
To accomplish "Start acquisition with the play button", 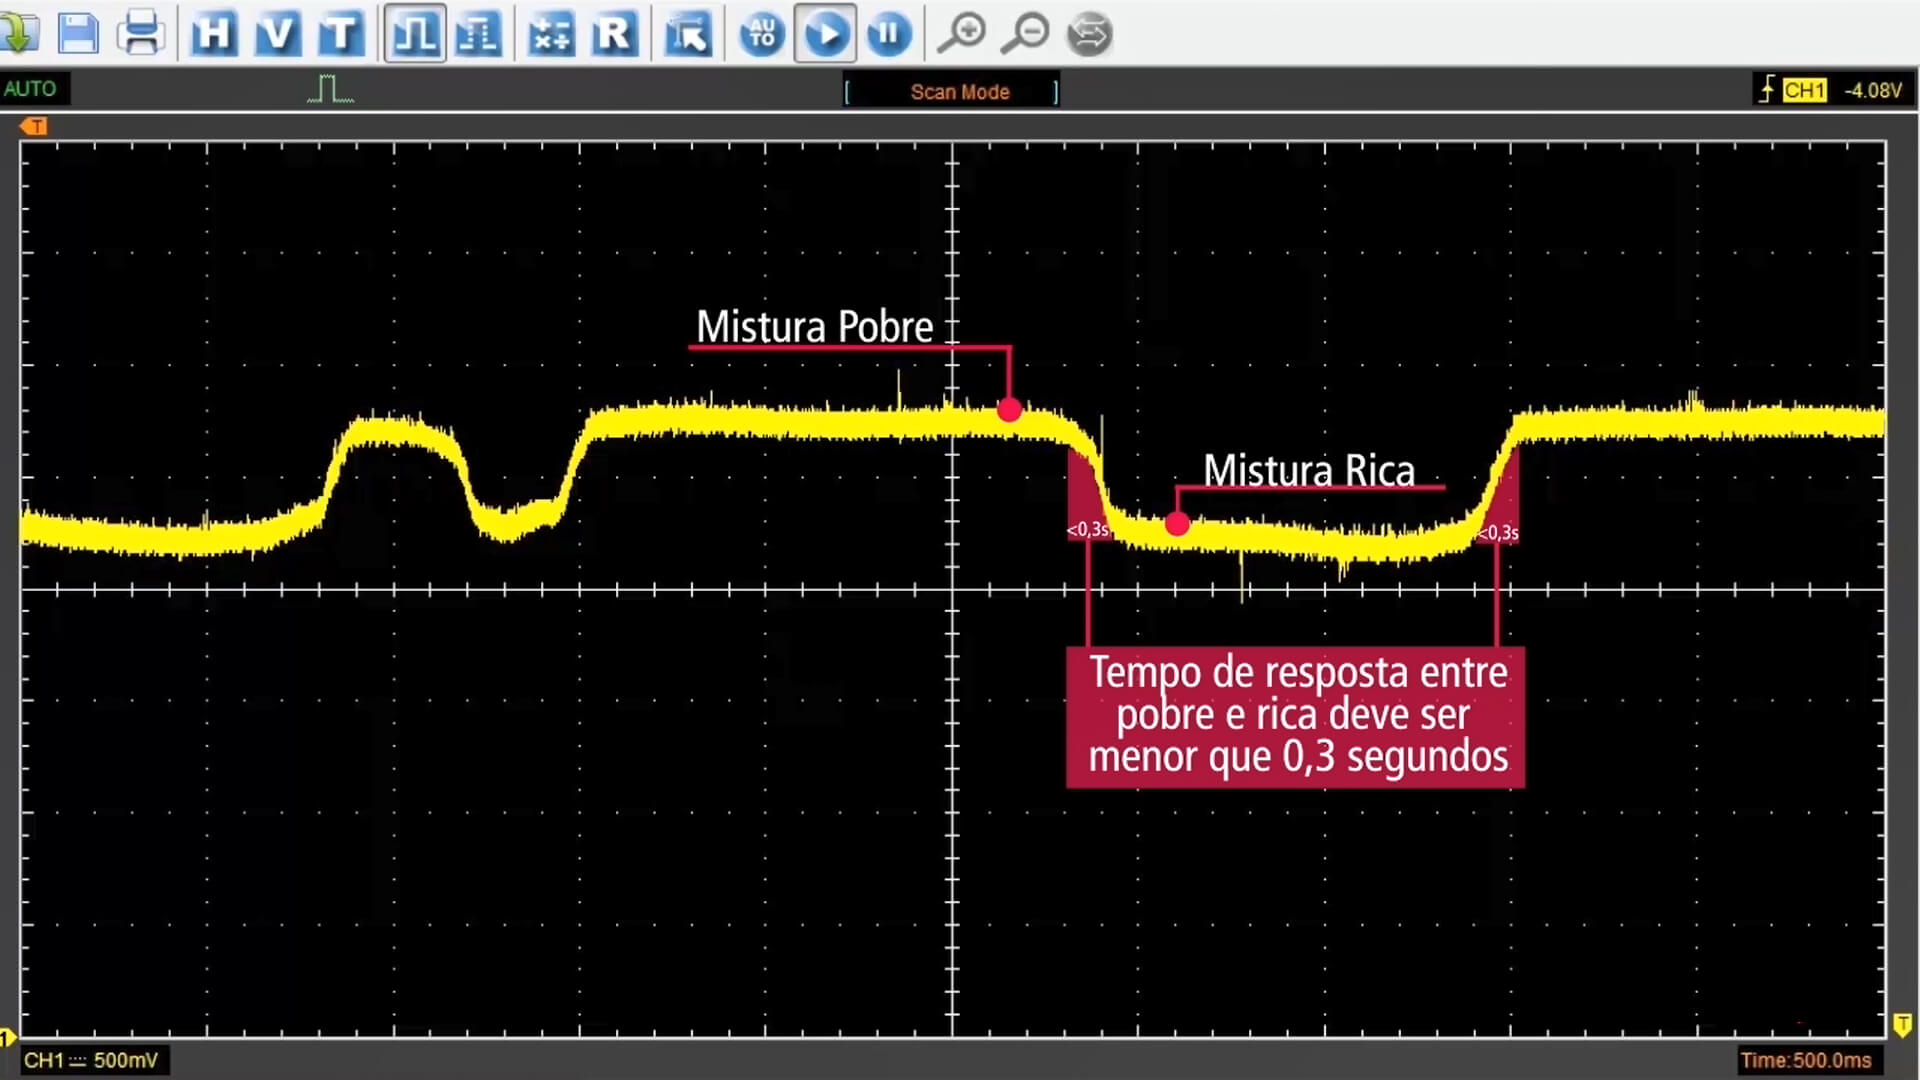I will pyautogui.click(x=825, y=34).
